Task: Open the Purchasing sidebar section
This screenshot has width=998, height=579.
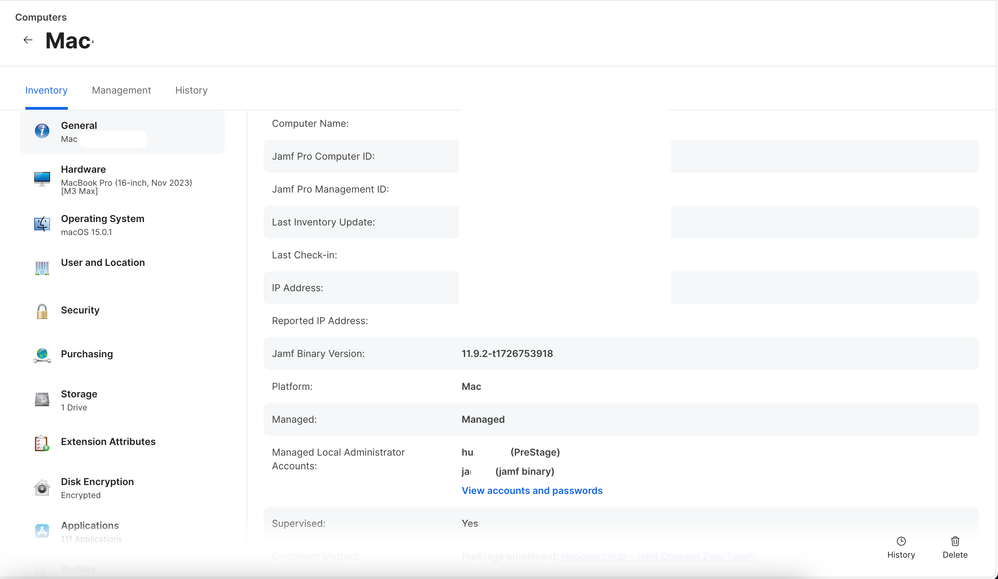Action: [x=122, y=354]
